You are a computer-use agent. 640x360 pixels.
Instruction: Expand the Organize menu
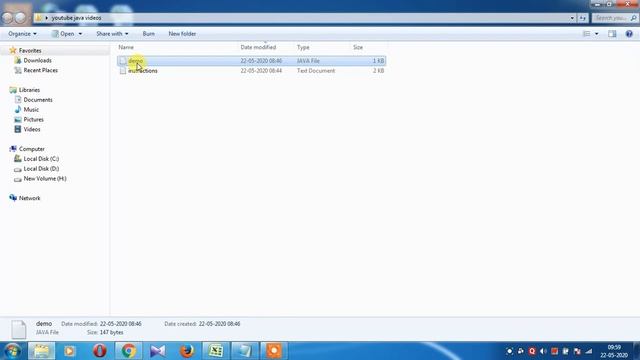click(22, 34)
